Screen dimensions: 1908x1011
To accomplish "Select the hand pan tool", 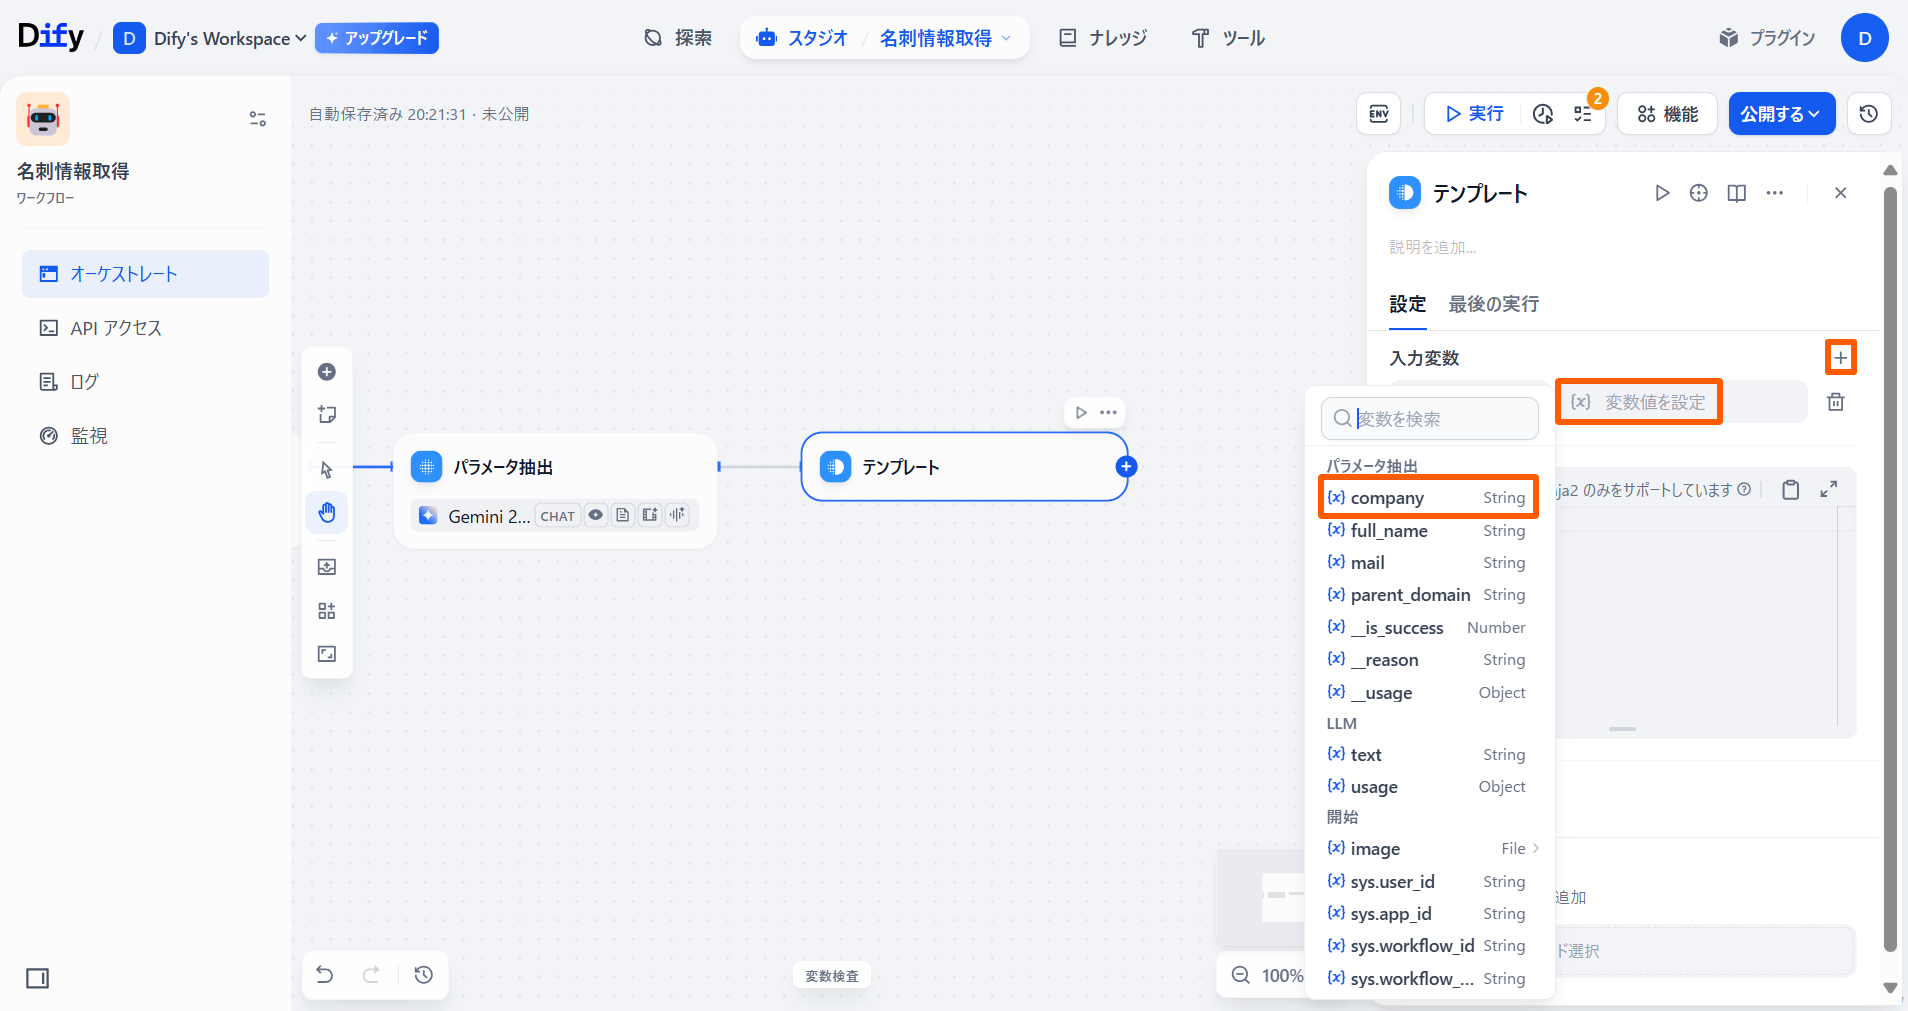I will coord(327,513).
